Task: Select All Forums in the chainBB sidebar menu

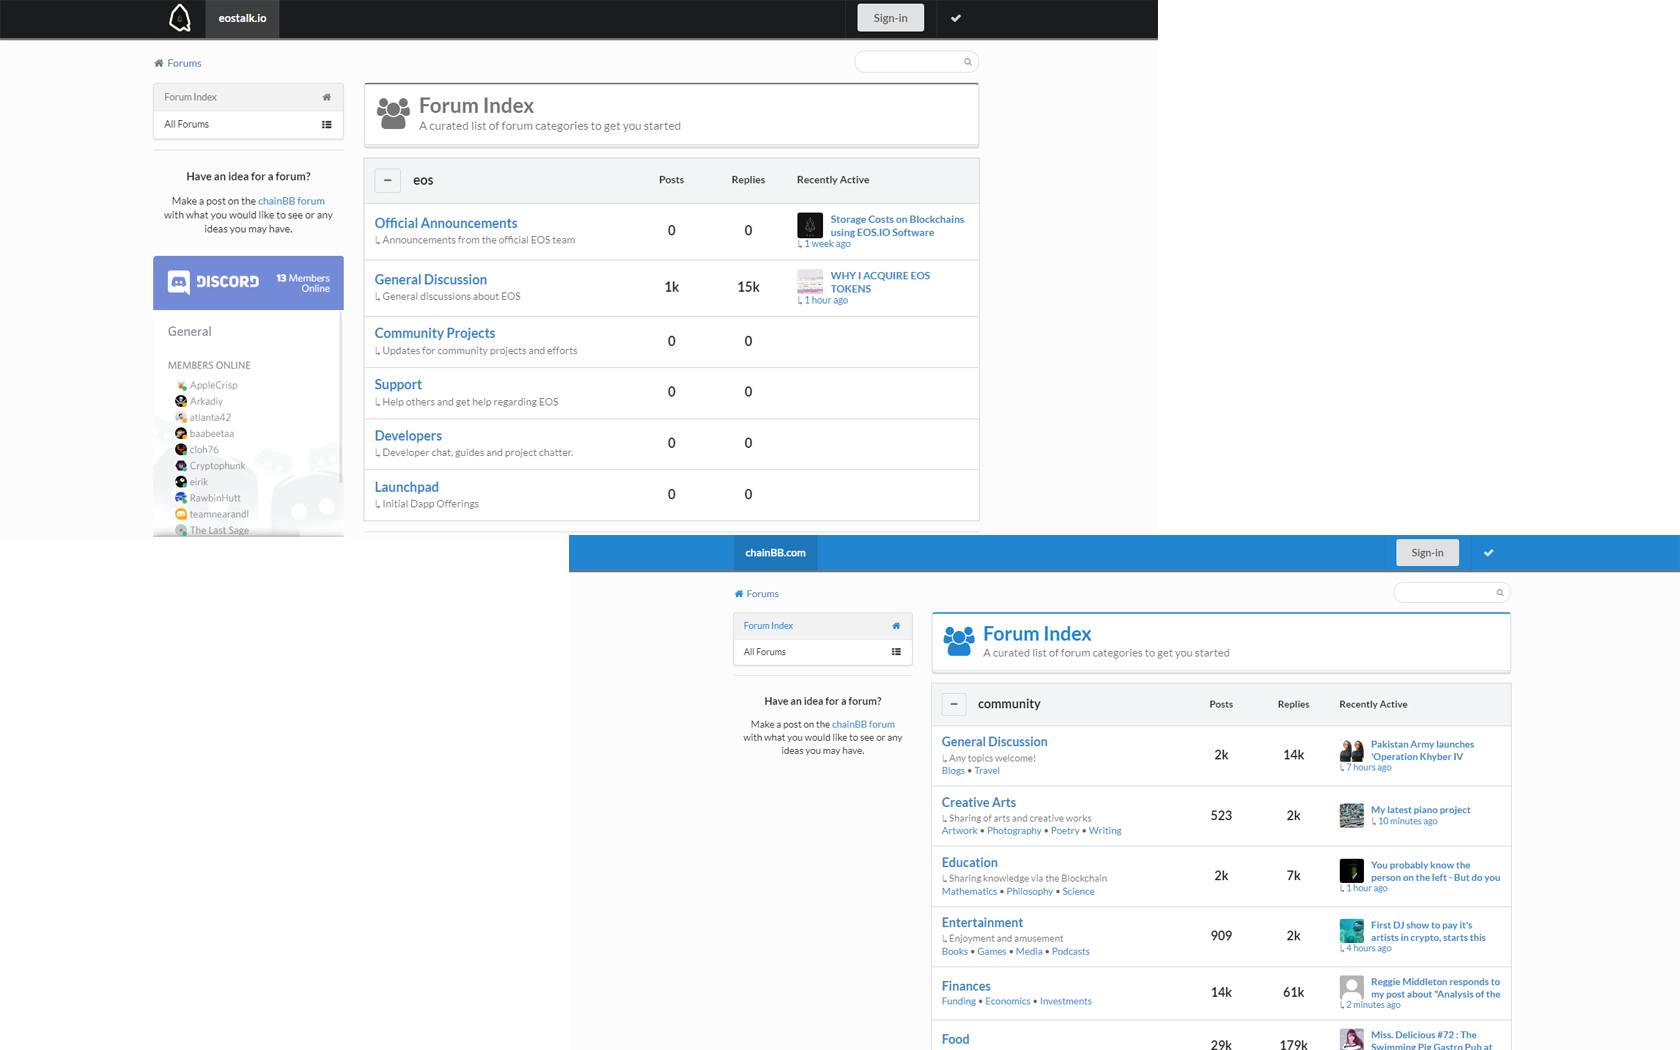Action: pos(822,652)
